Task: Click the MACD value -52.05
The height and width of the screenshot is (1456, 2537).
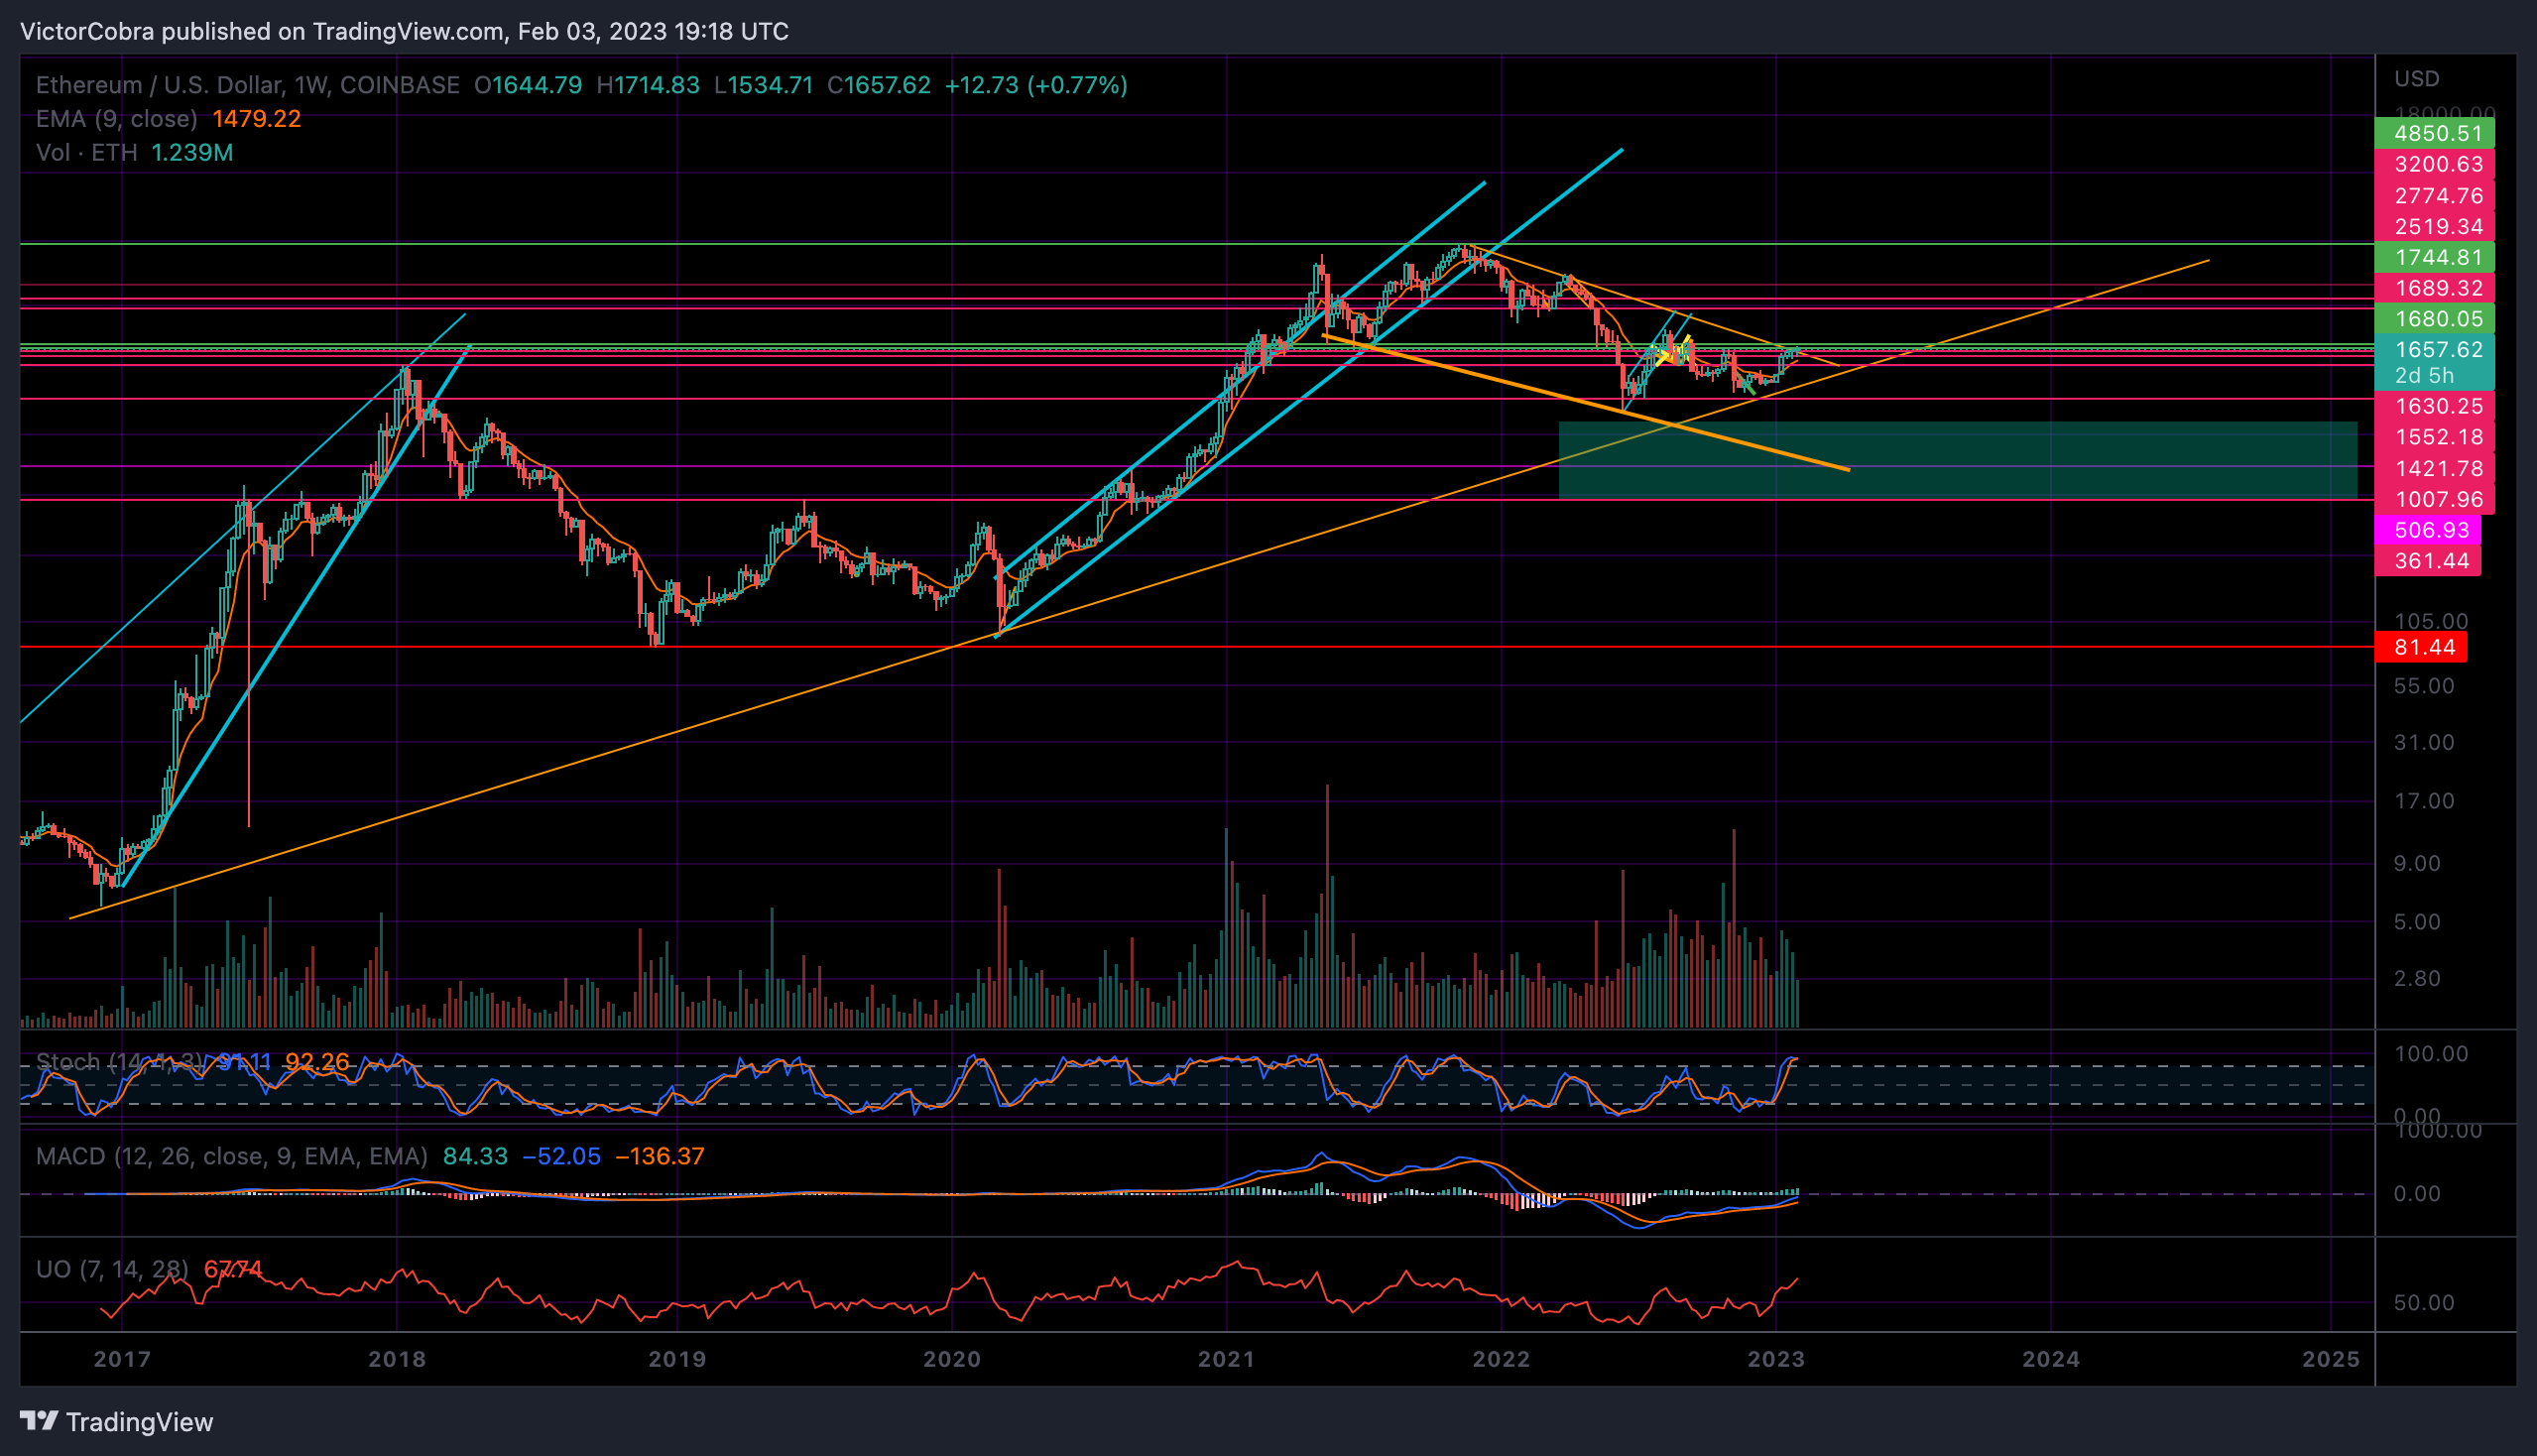Action: point(561,1156)
